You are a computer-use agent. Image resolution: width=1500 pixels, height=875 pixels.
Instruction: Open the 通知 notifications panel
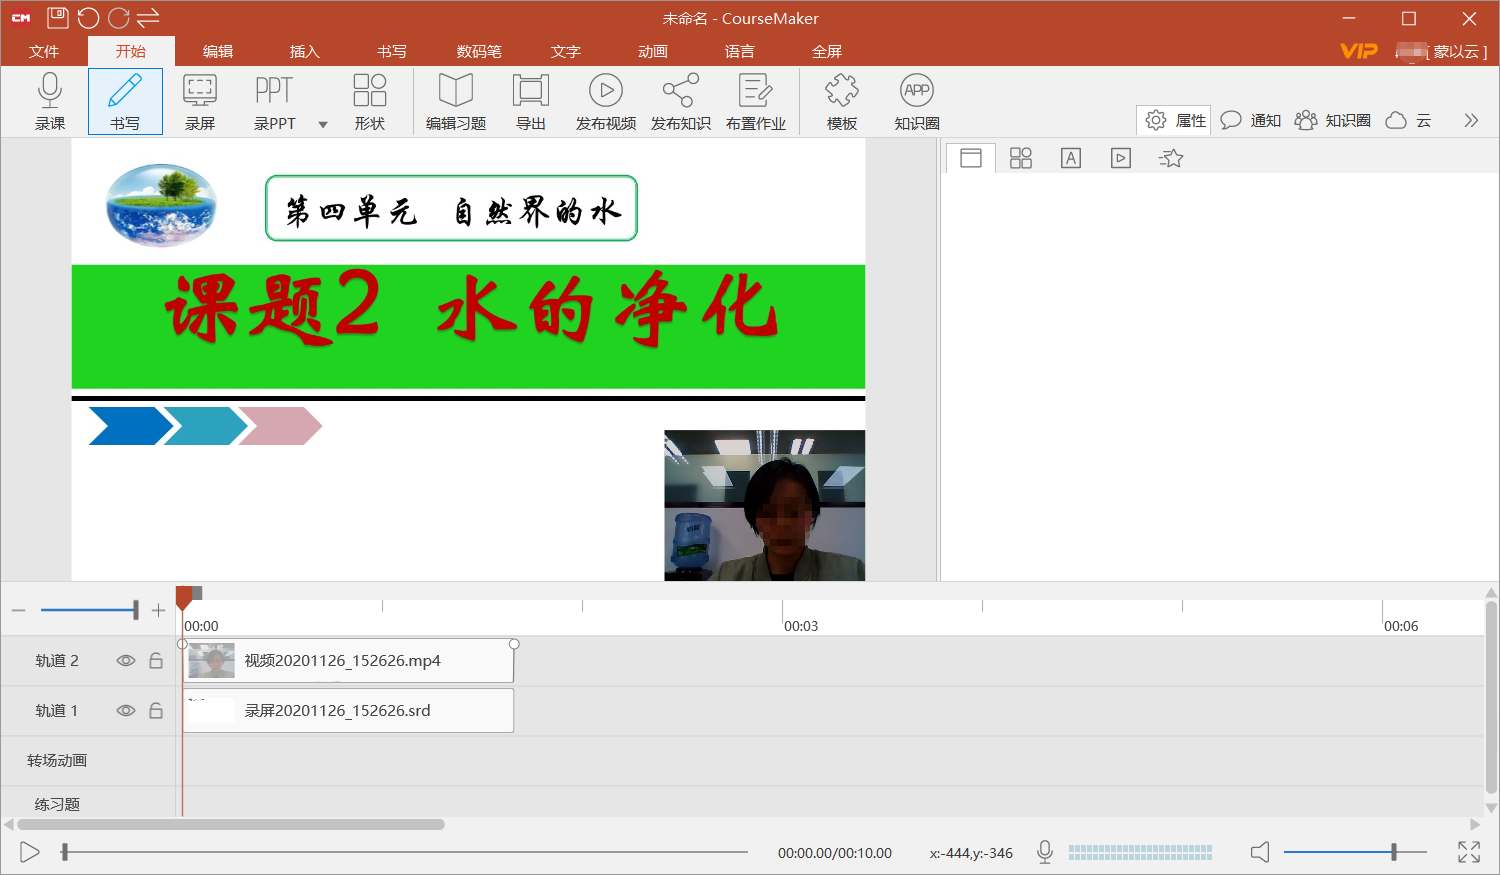(1251, 121)
